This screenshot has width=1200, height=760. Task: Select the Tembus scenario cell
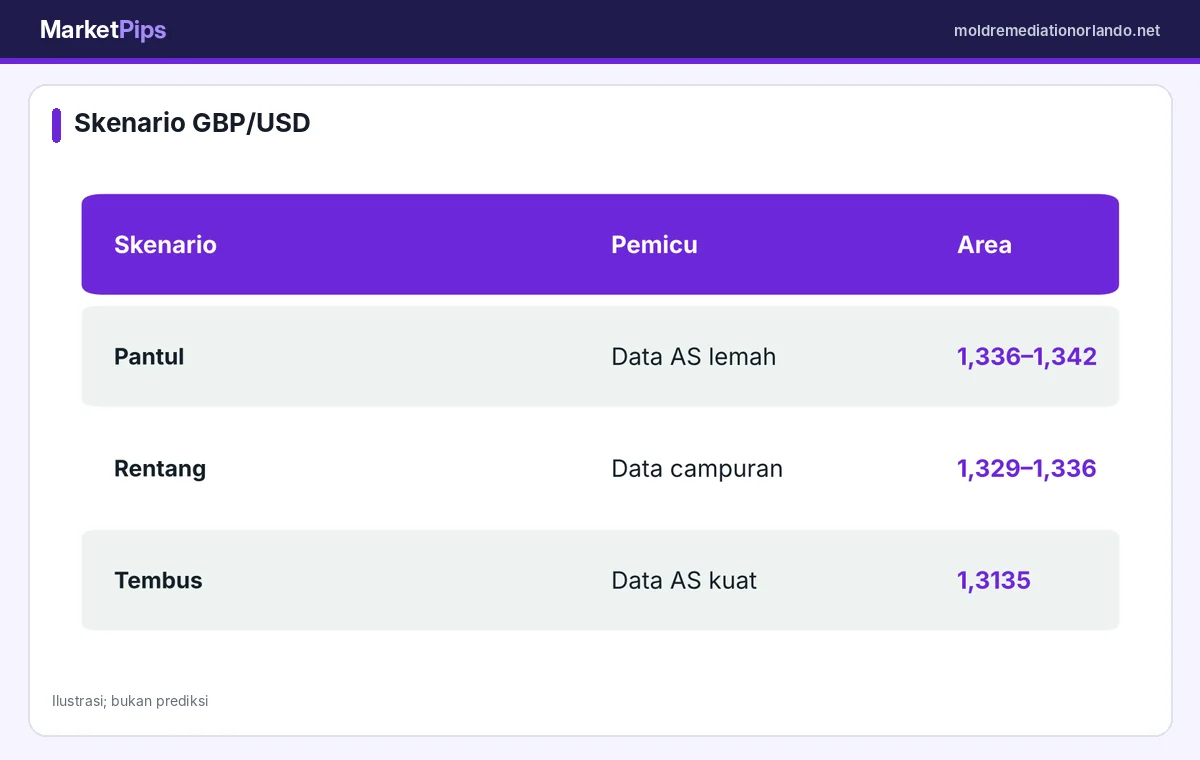click(x=158, y=581)
